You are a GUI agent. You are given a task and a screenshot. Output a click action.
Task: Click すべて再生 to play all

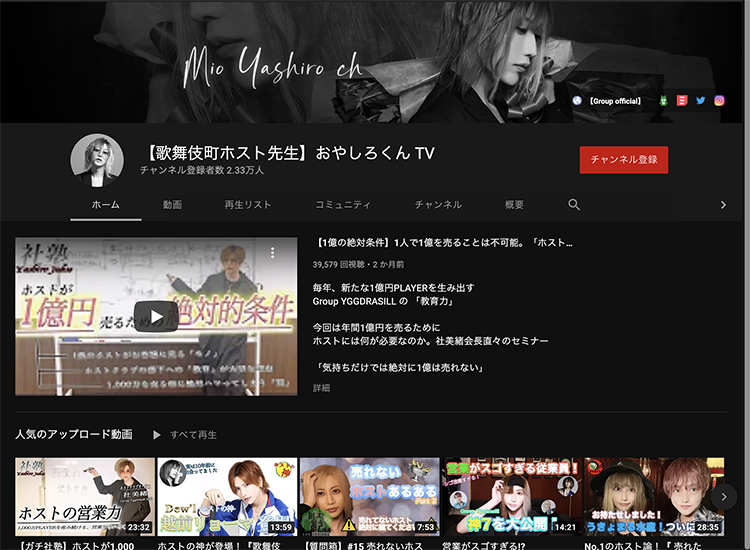[185, 435]
